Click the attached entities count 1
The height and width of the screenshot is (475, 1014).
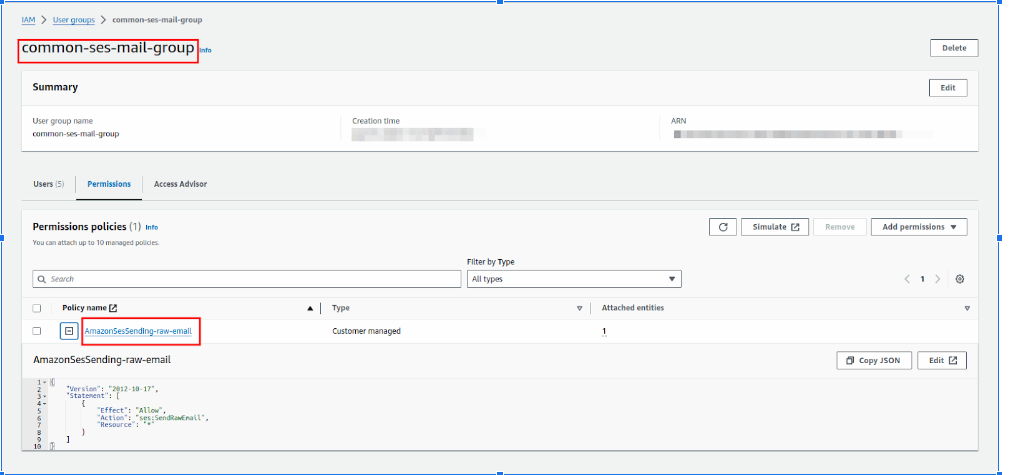point(604,332)
